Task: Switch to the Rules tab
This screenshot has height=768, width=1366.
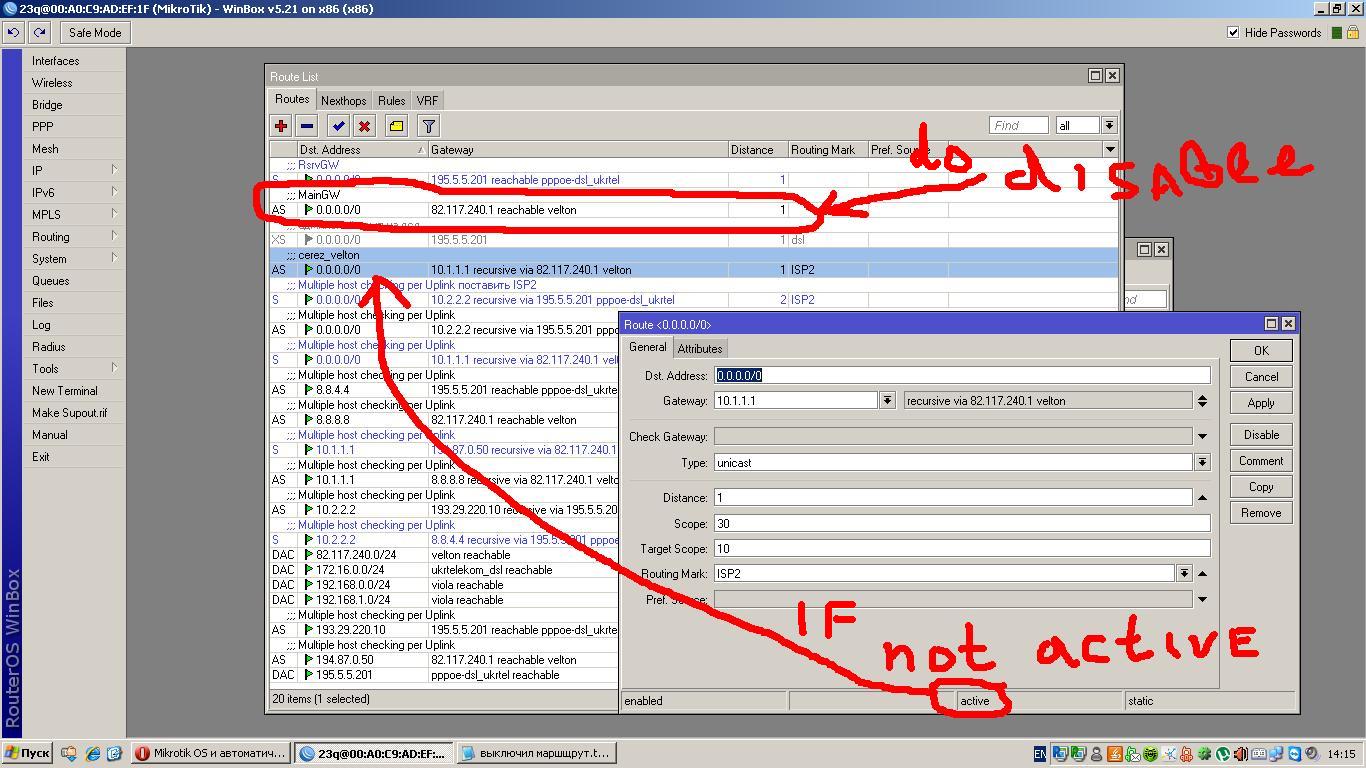Action: (391, 101)
